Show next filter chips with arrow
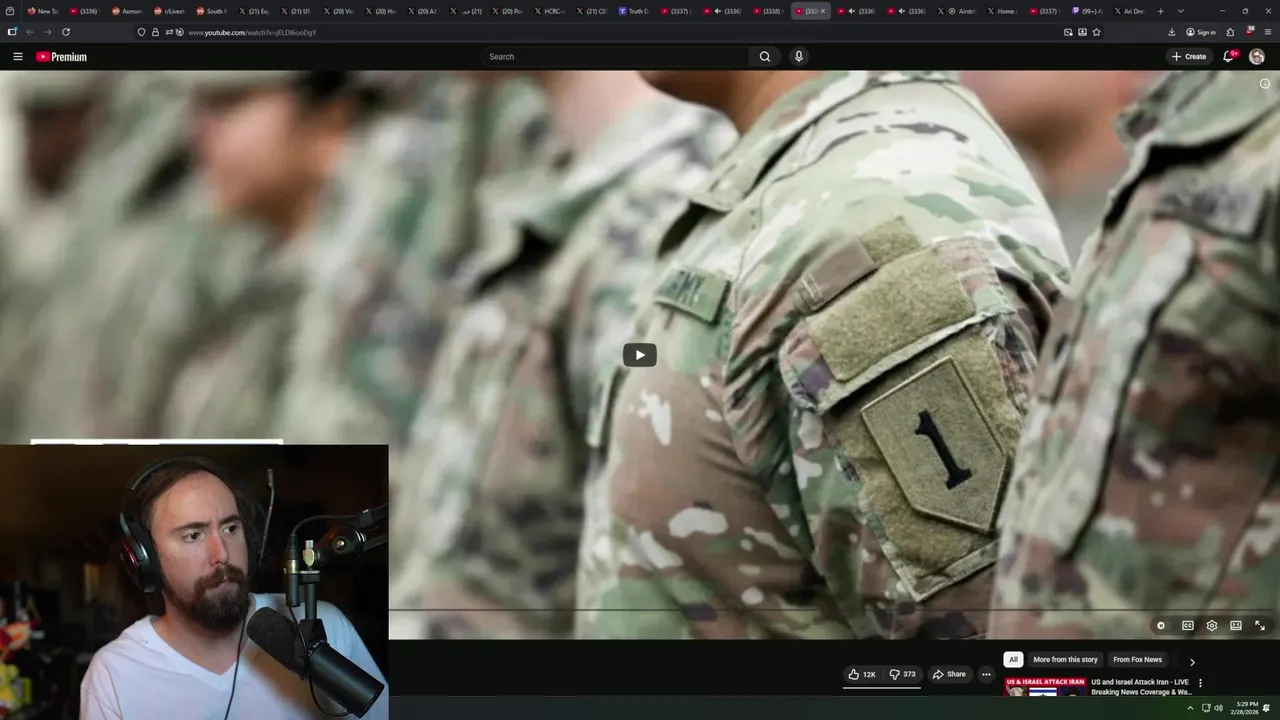1280x720 pixels. pos(1192,661)
